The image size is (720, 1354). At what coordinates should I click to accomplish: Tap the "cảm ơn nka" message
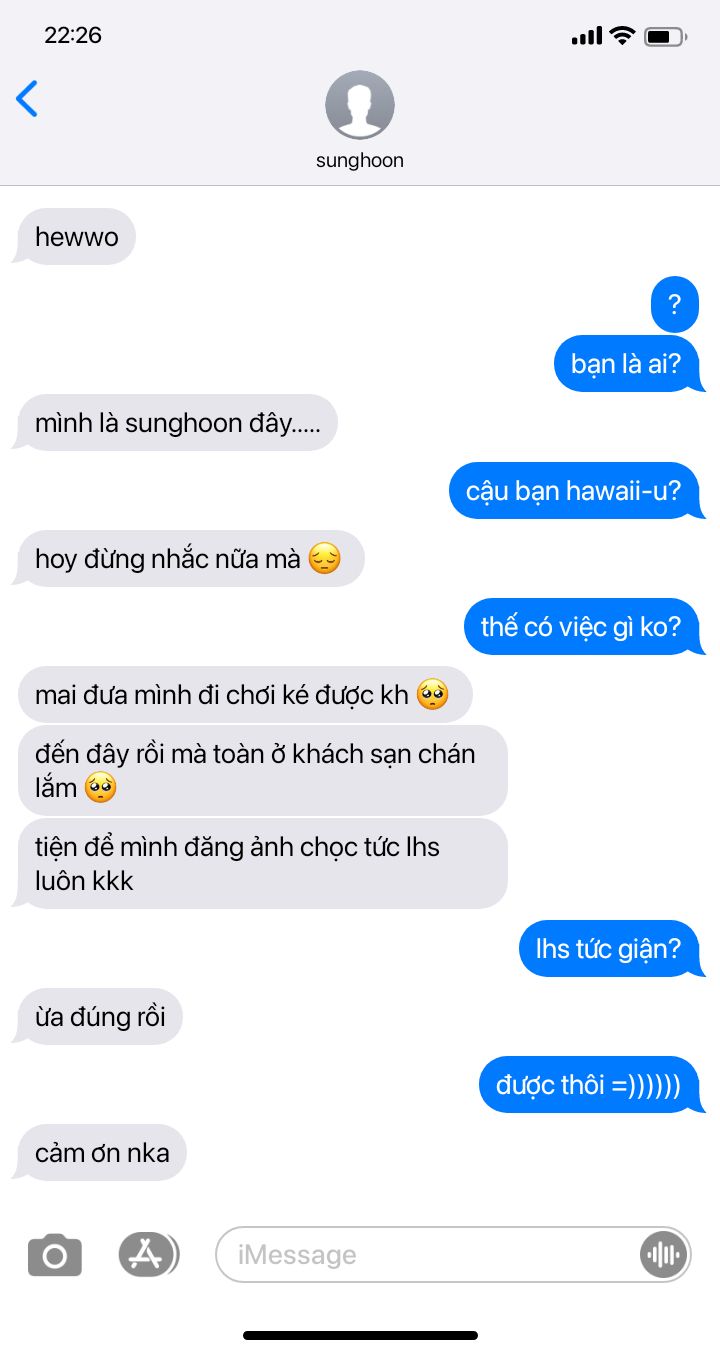102,1153
